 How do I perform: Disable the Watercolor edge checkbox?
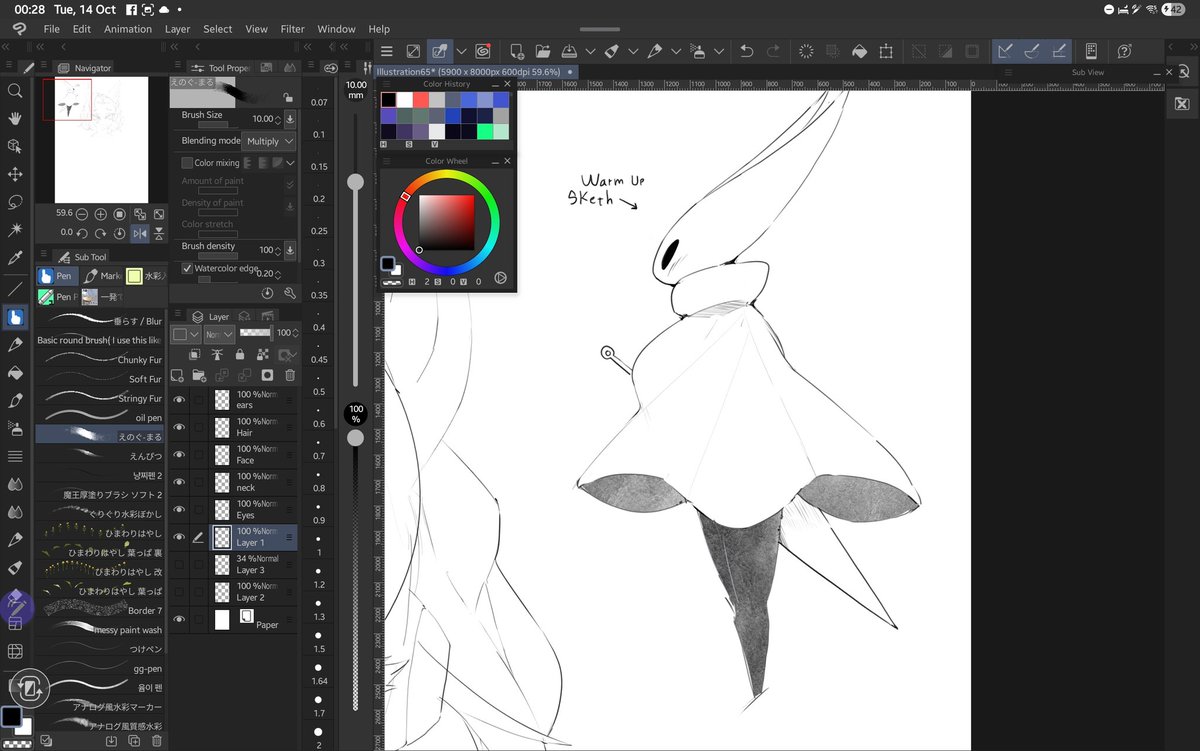pos(187,269)
